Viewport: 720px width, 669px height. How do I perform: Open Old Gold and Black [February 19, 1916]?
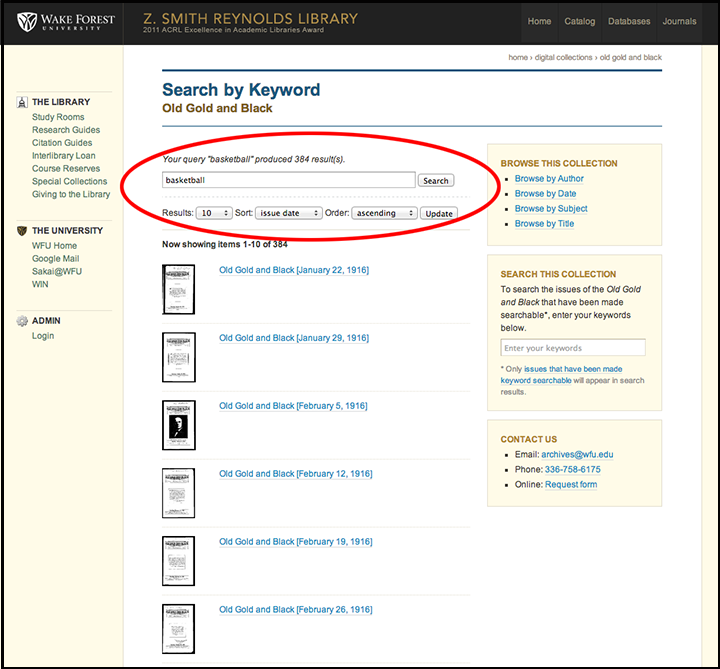[x=296, y=542]
